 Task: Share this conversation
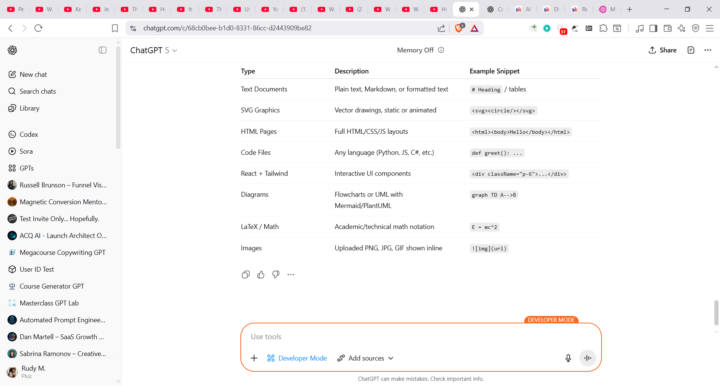pos(662,50)
